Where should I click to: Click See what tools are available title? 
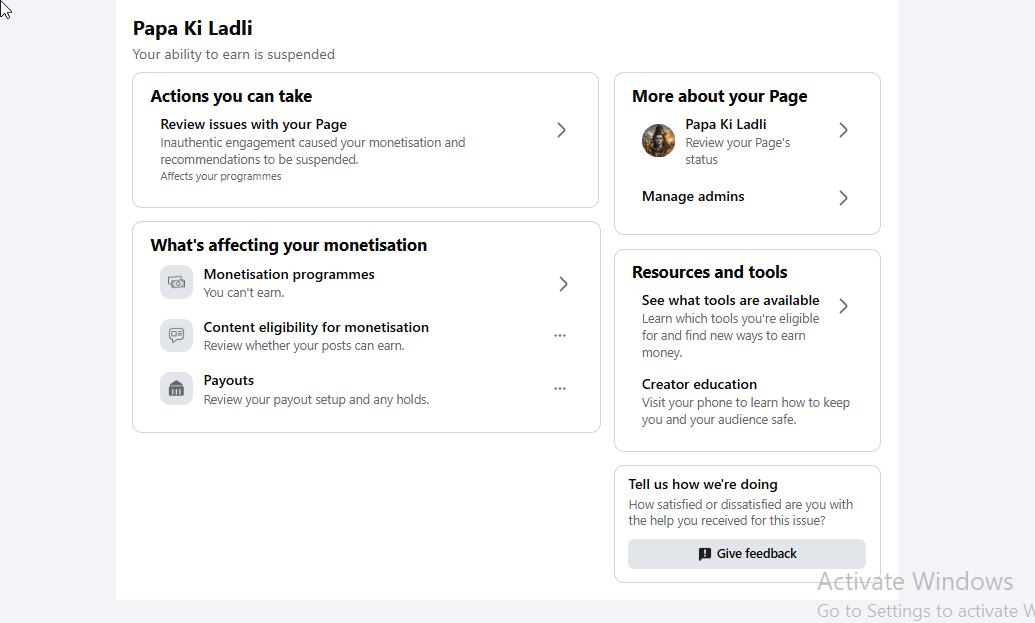tap(730, 300)
